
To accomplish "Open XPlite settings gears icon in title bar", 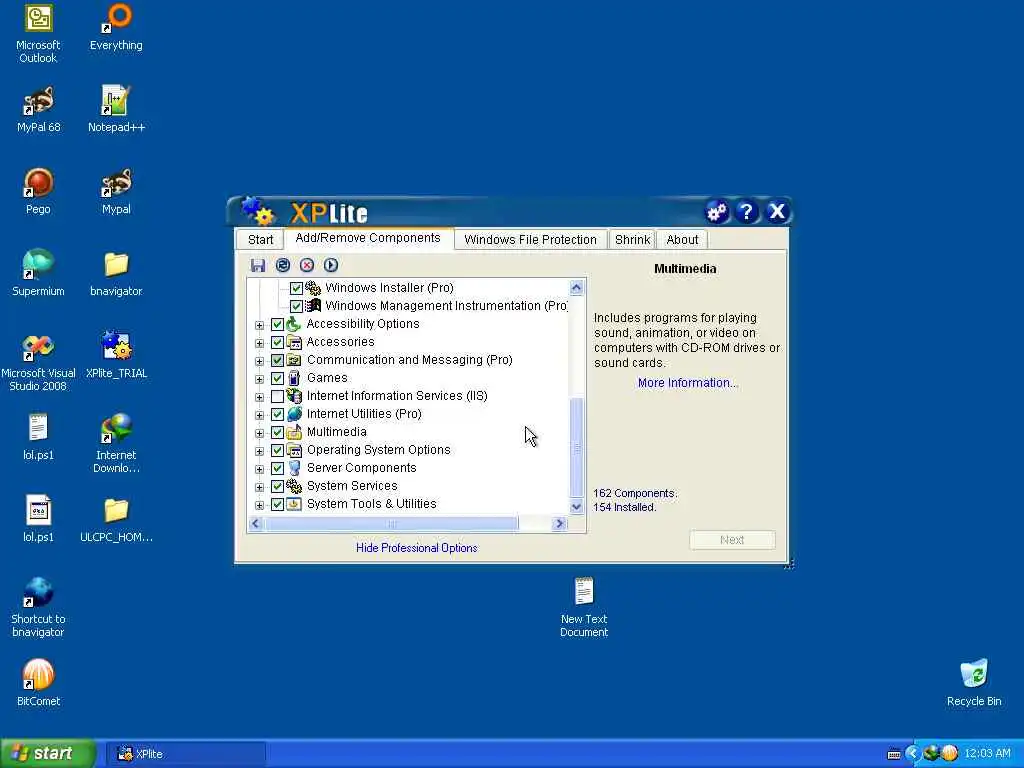I will (716, 212).
